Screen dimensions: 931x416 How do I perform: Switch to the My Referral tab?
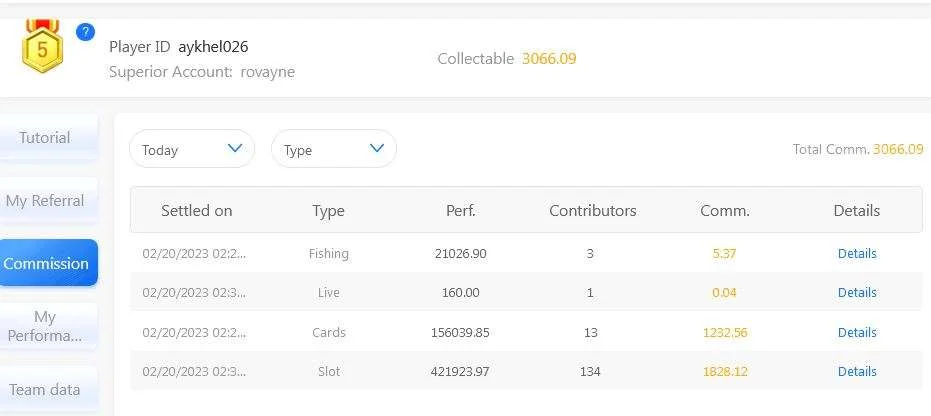coord(48,201)
